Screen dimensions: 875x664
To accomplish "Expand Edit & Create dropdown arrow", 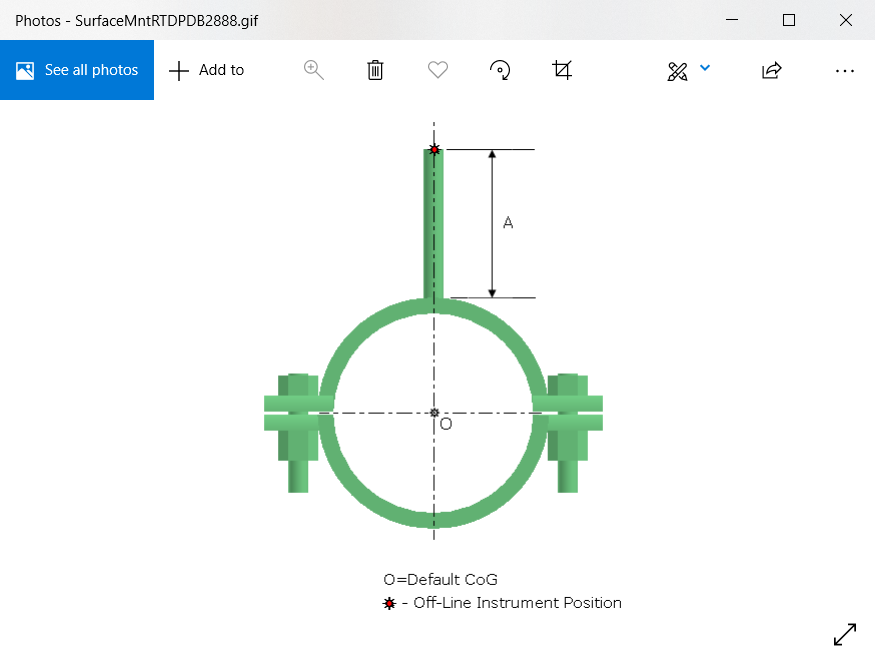I will [705, 68].
